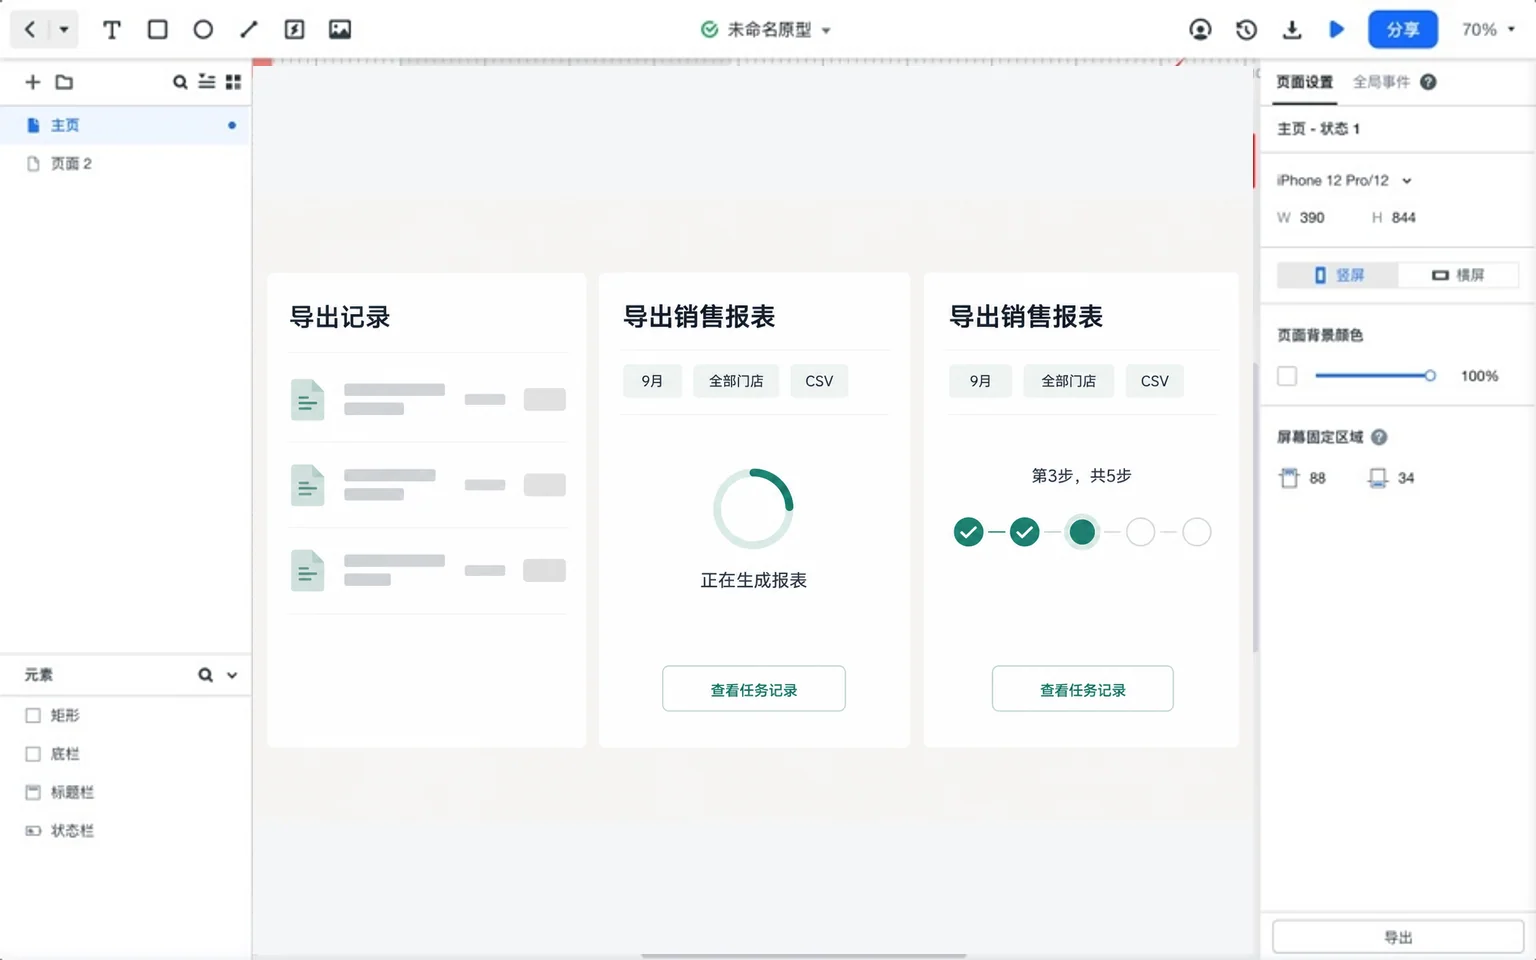Image resolution: width=1536 pixels, height=960 pixels.
Task: Start preview with the play icon
Action: click(1337, 29)
